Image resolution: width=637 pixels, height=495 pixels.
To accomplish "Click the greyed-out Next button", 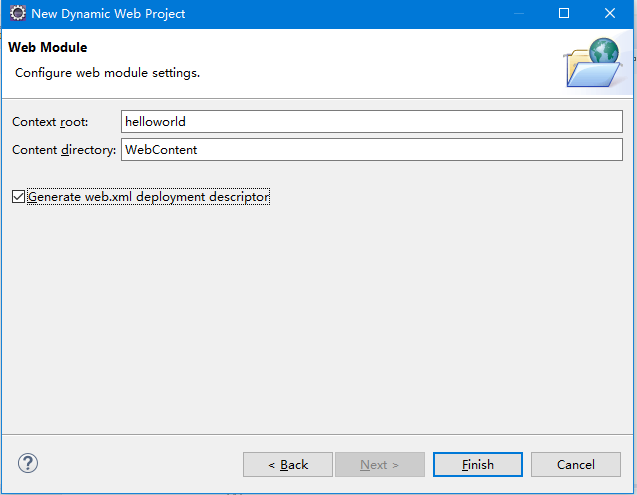I will click(380, 465).
